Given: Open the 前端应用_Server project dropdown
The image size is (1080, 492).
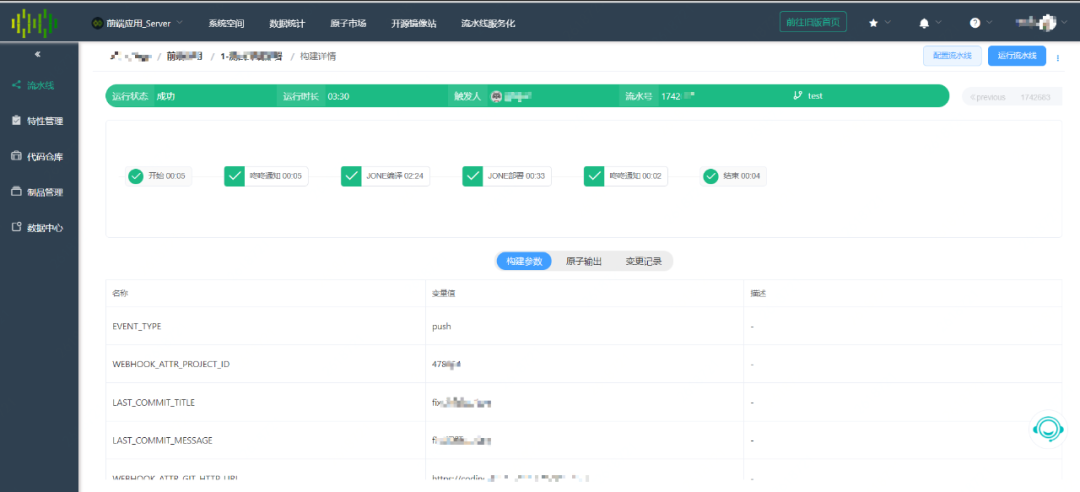Looking at the screenshot, I should click(x=137, y=23).
